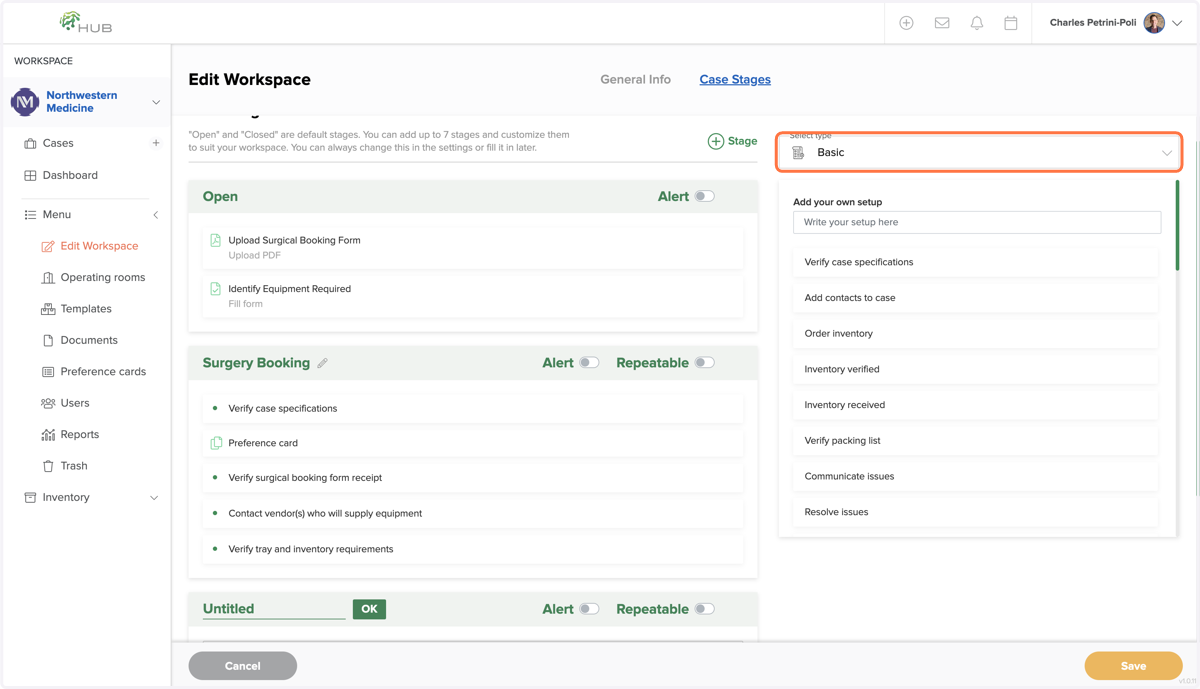Screen dimensions: 1200x689
Task: Click the Menu list icon
Action: coord(30,215)
